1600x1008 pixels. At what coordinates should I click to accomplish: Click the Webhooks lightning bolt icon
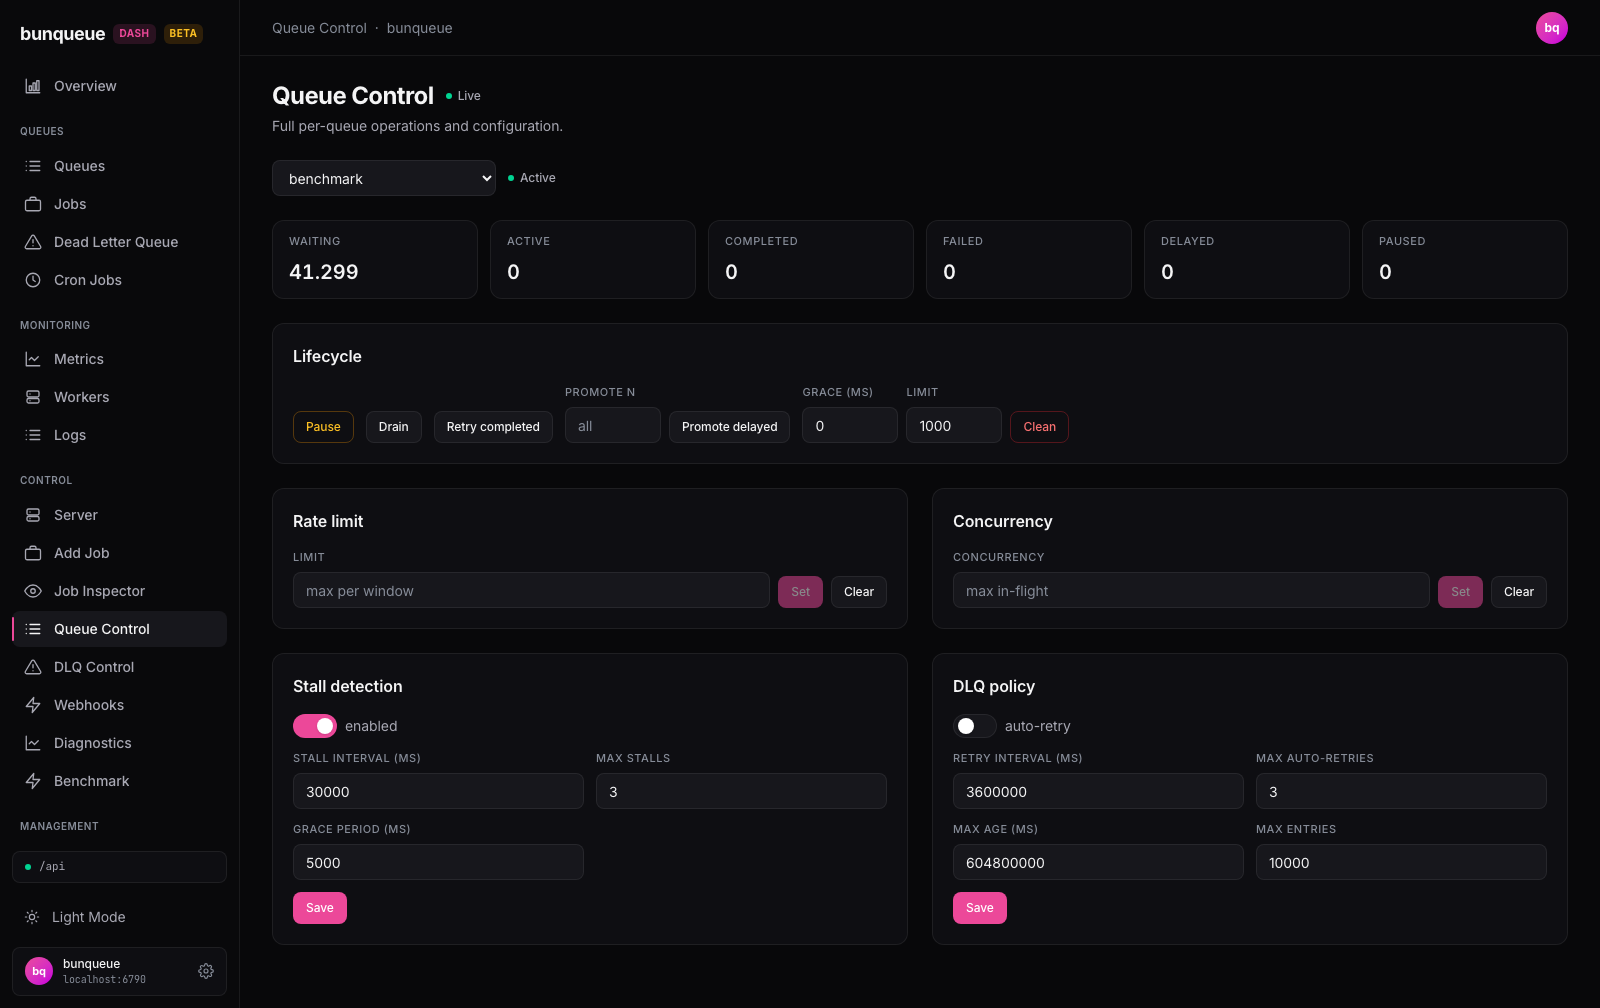(33, 705)
